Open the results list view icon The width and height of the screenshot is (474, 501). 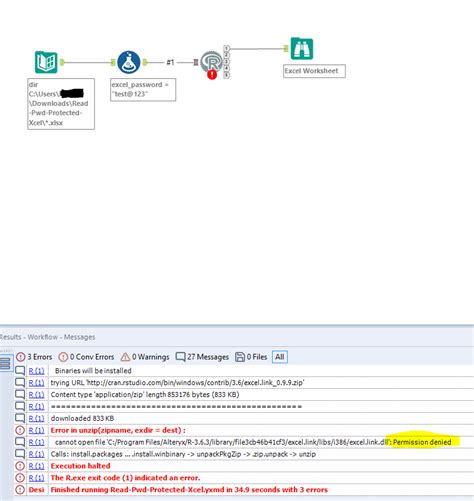point(5,363)
